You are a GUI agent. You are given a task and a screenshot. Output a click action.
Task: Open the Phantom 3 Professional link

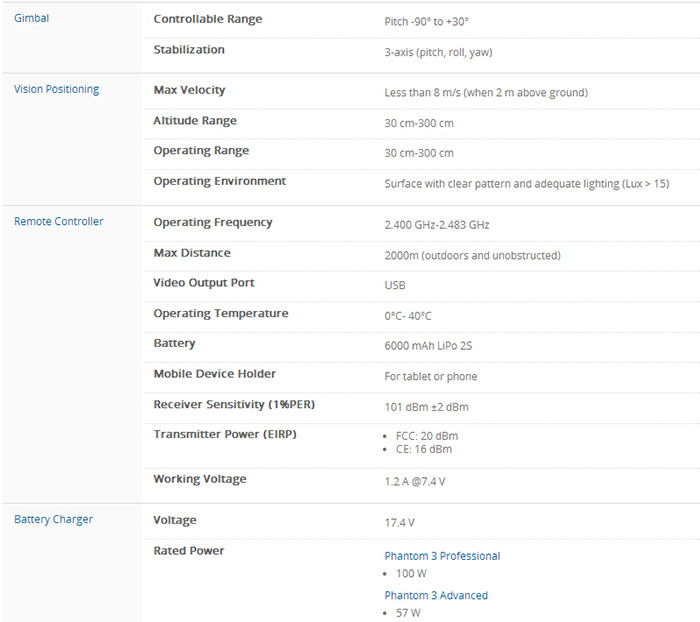pos(442,556)
